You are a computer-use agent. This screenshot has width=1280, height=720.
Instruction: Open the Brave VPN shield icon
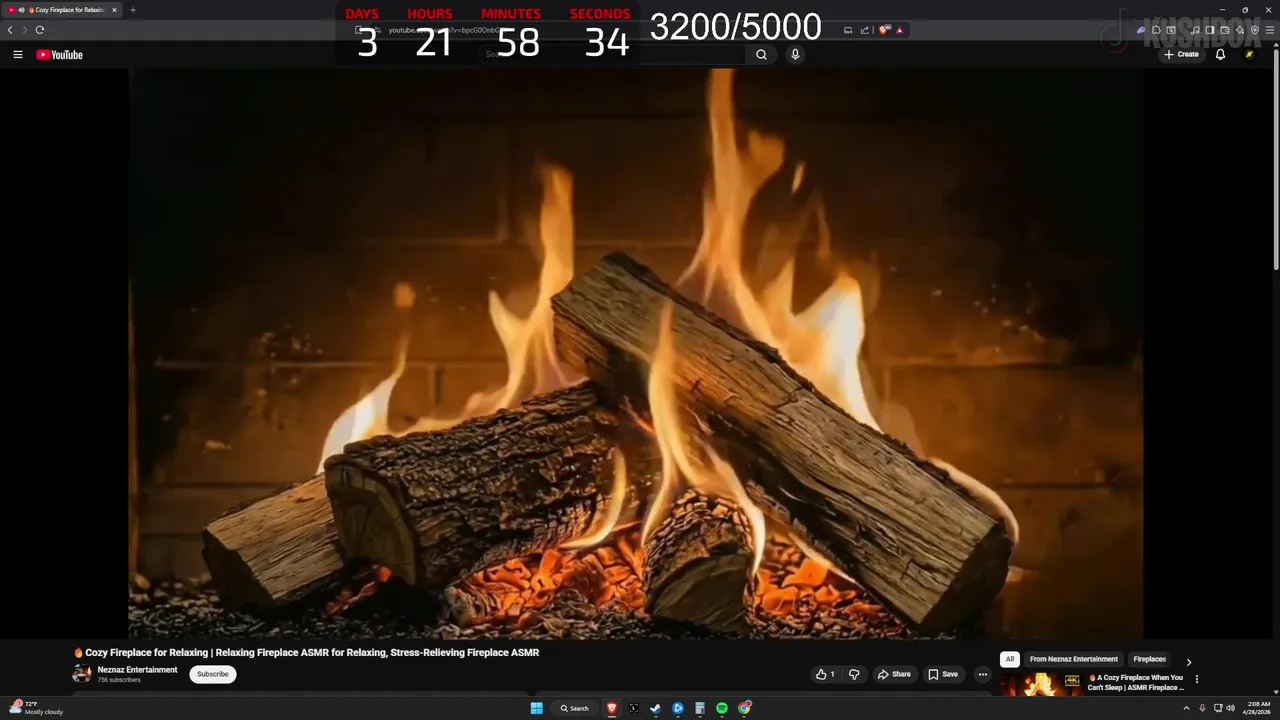tap(1255, 30)
